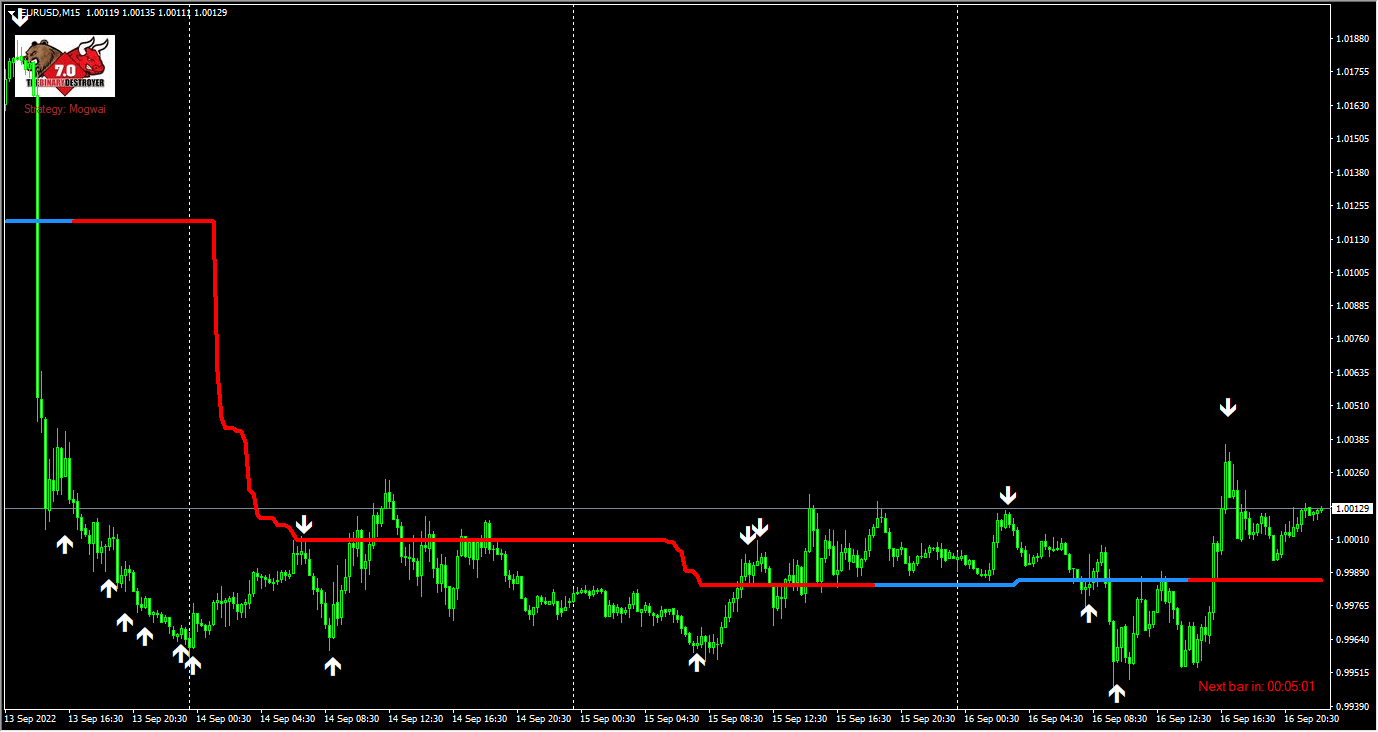Click the '16 Sep 00:30' time axis label

point(992,718)
